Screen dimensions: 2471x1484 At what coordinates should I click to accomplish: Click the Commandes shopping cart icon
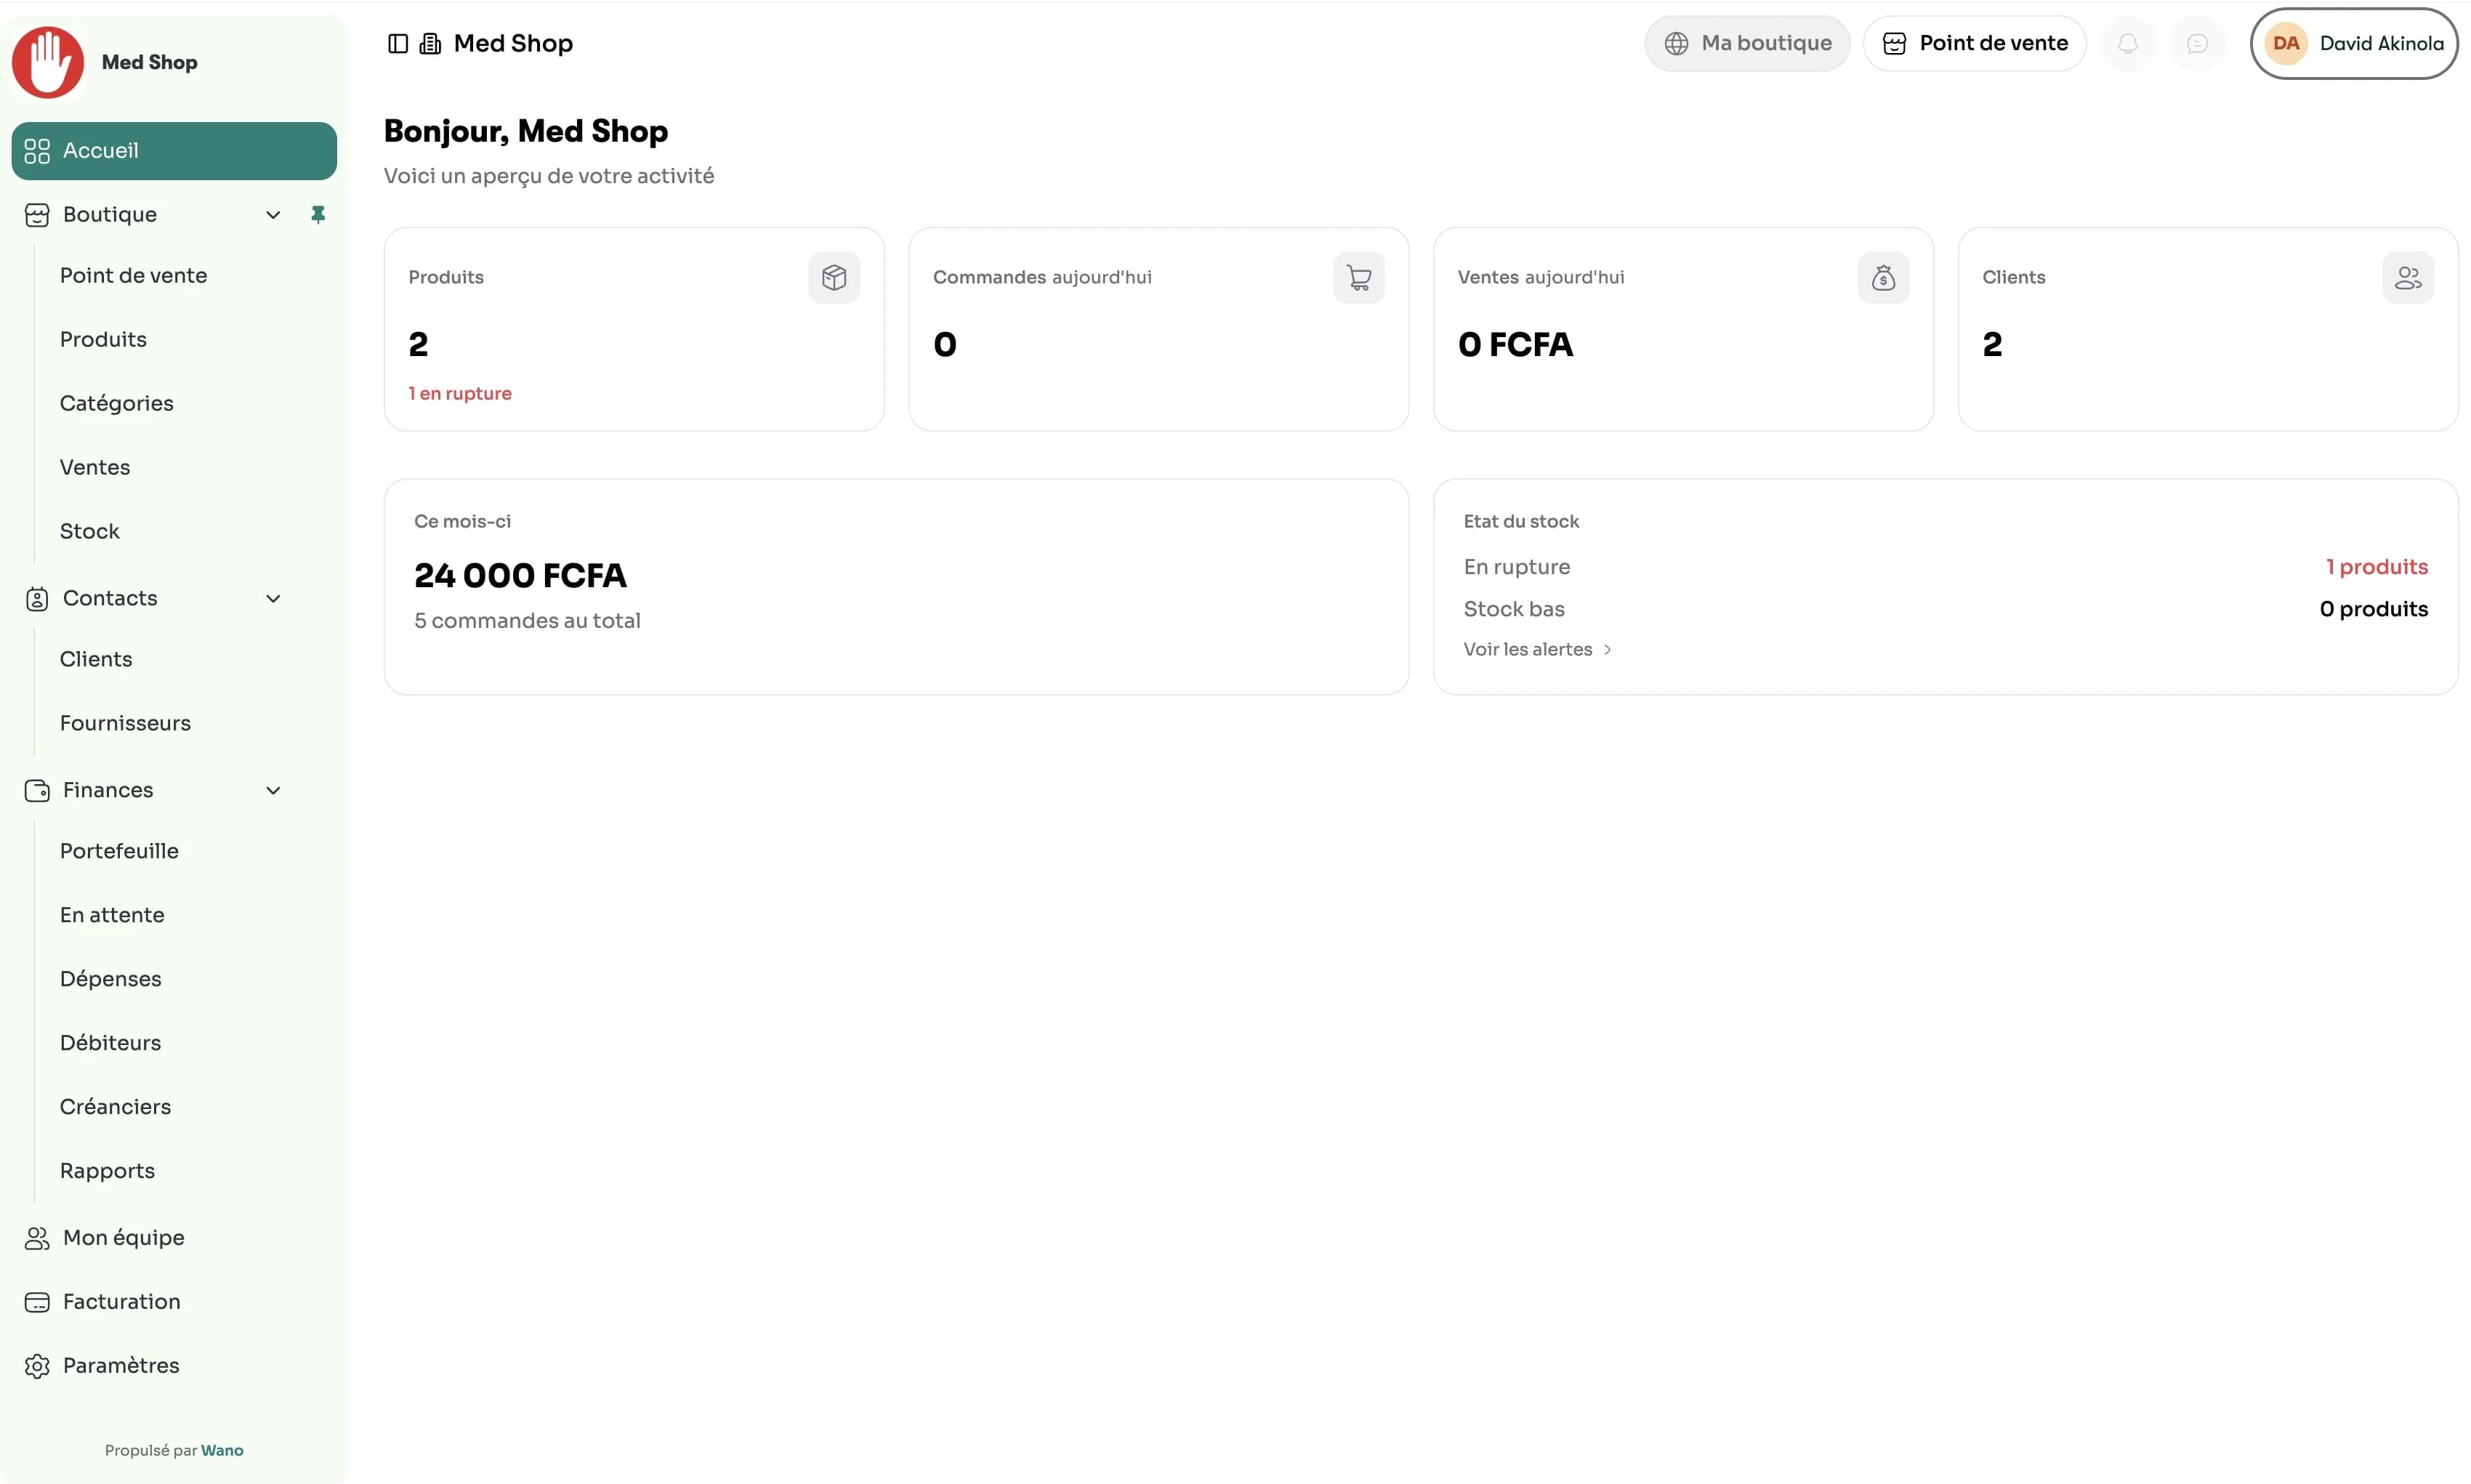point(1358,277)
